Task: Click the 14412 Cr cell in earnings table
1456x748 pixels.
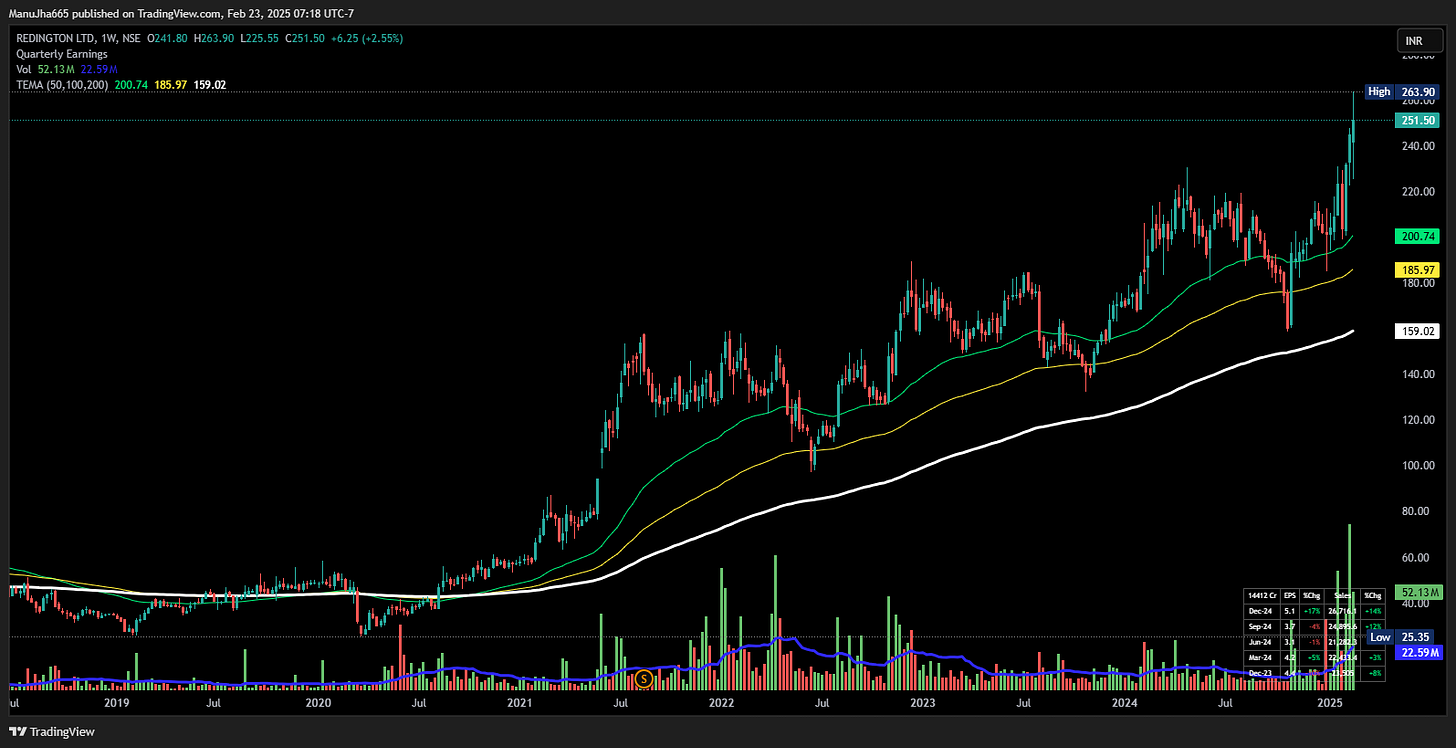Action: click(1262, 596)
